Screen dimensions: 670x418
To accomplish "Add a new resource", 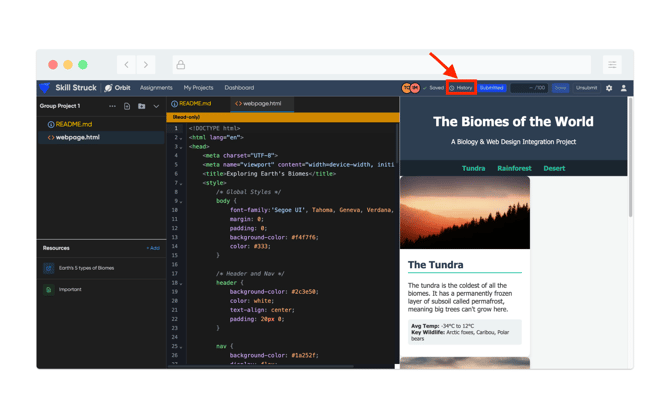I will coord(153,248).
